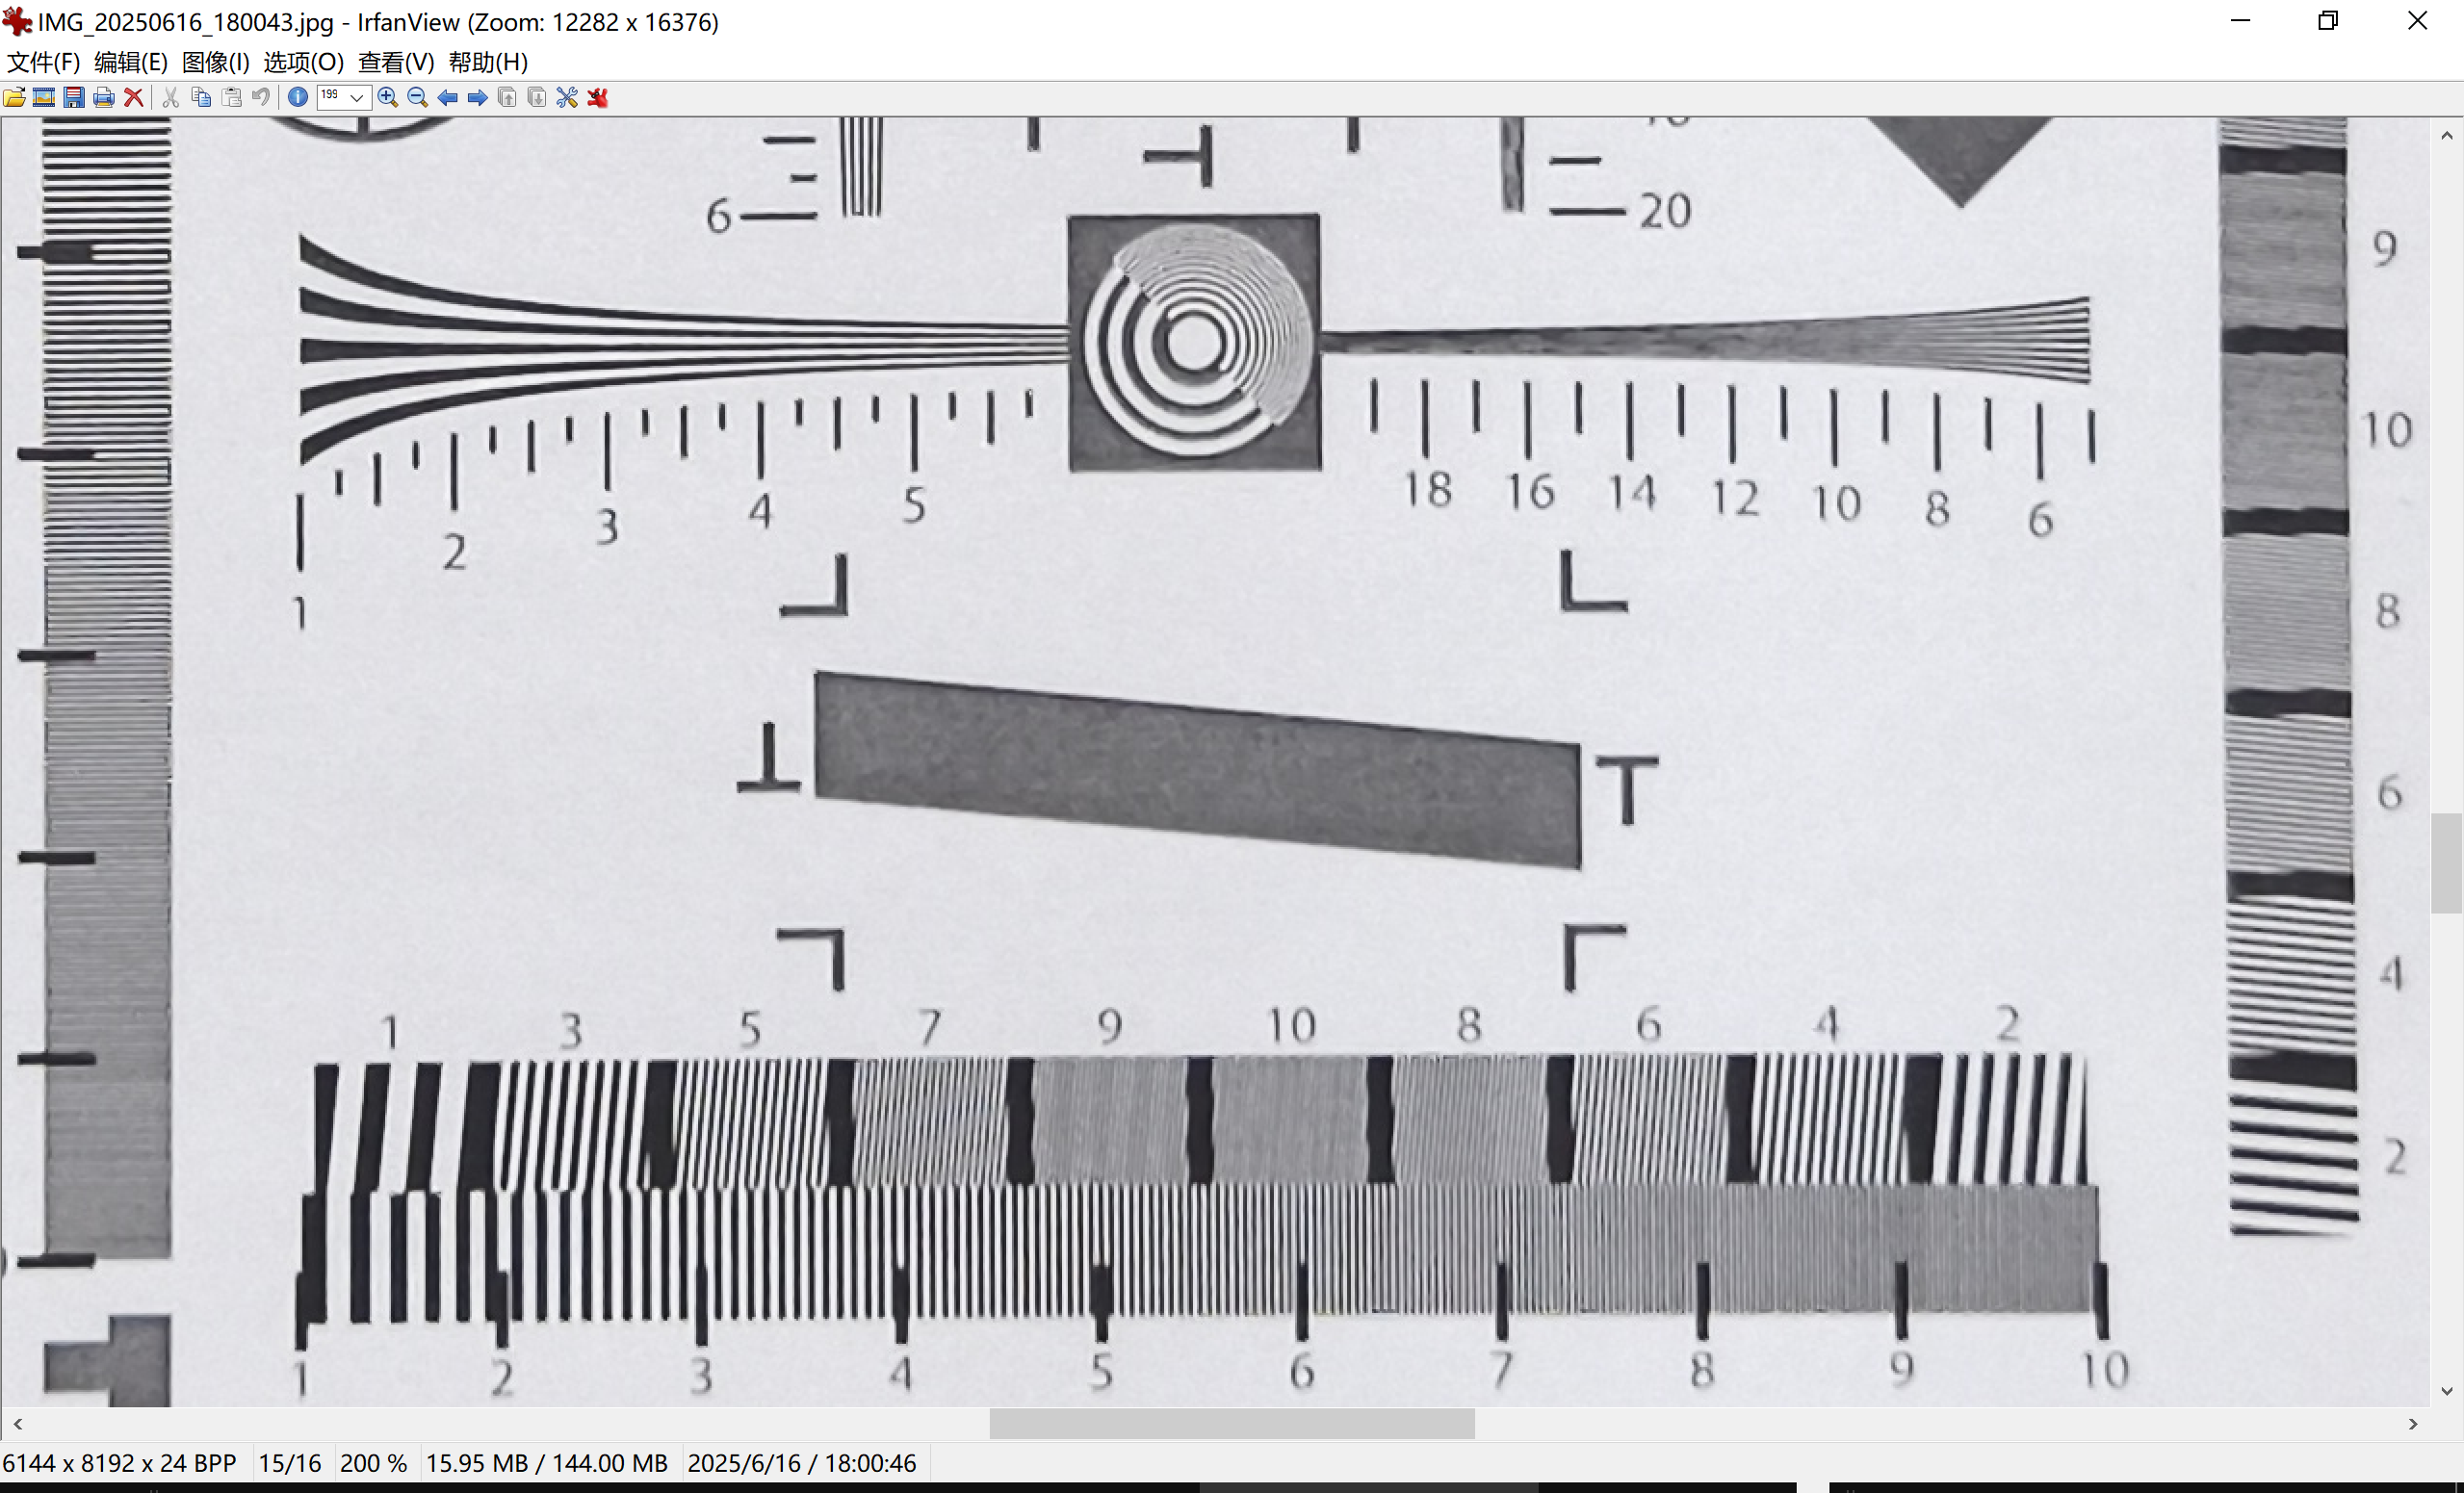This screenshot has height=1493, width=2464.
Task: Click the horizontal scrollbar right arrow
Action: (2413, 1423)
